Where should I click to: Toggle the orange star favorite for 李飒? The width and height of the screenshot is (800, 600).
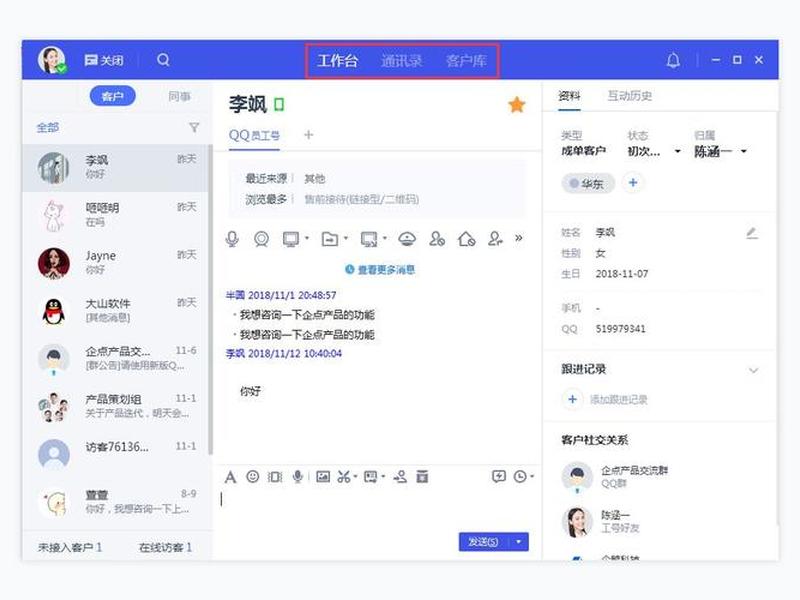point(517,105)
